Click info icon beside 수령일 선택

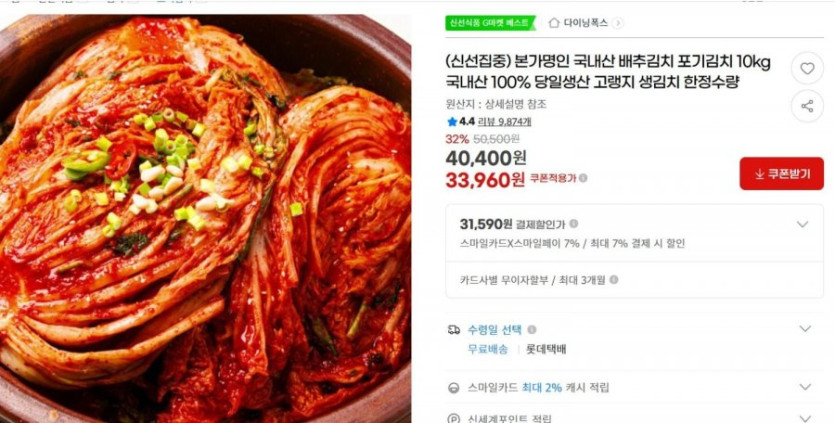click(x=531, y=329)
